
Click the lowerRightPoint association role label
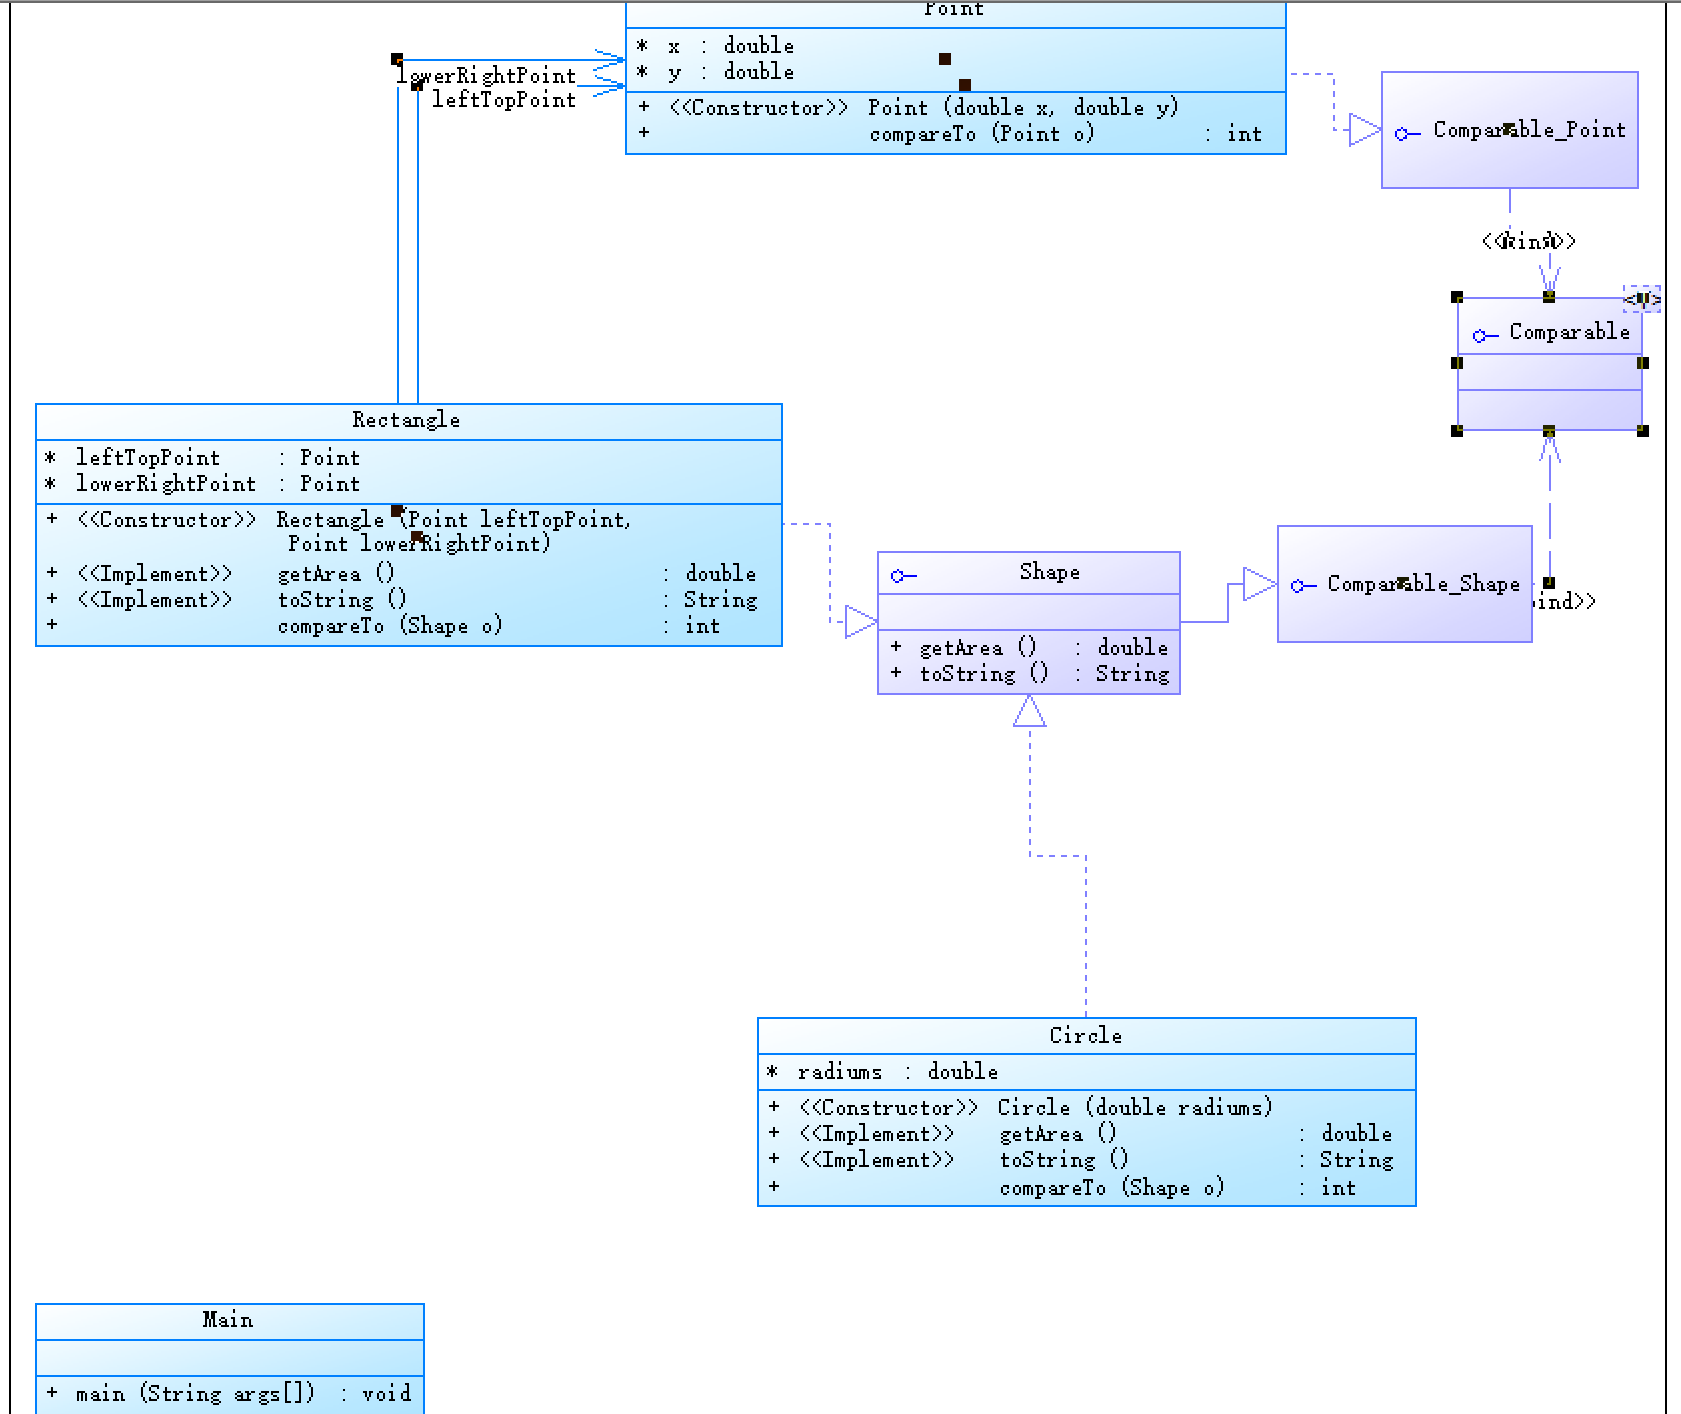(x=486, y=76)
